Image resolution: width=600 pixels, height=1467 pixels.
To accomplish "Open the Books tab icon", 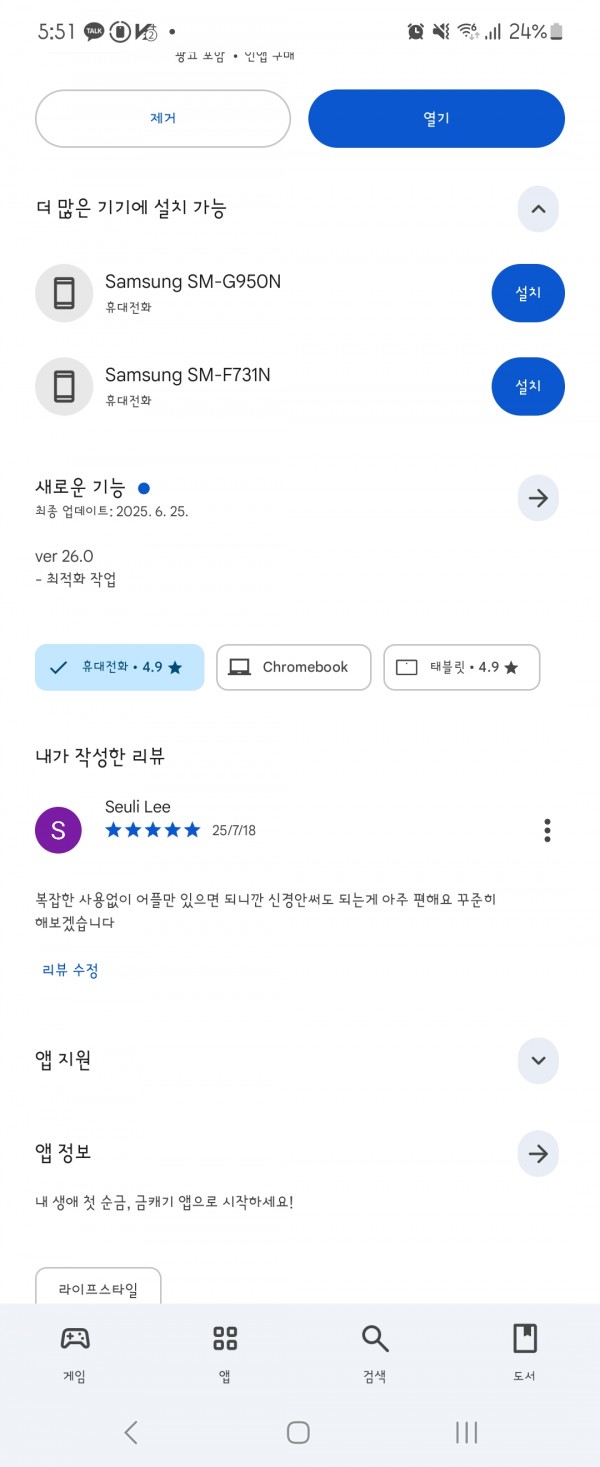I will tap(525, 1338).
